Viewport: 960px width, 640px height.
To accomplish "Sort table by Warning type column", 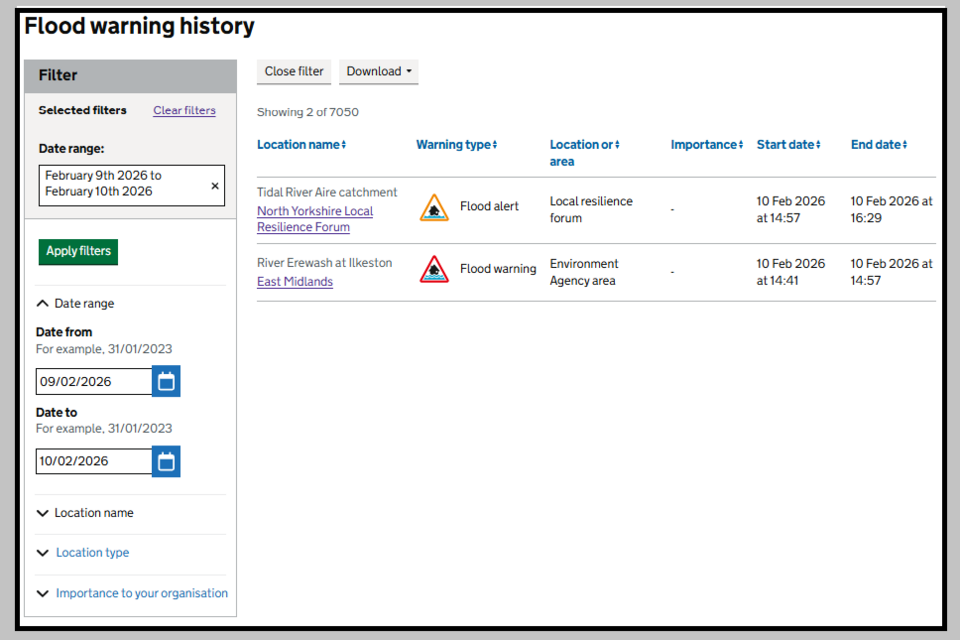I will (x=456, y=145).
